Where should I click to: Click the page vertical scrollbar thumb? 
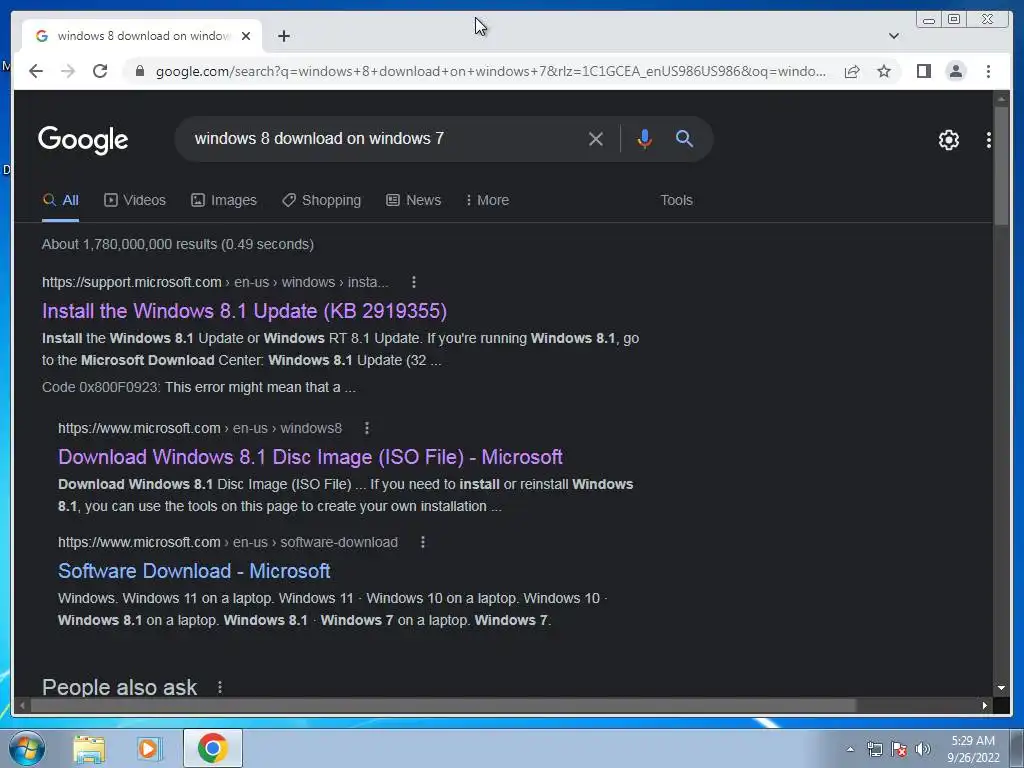(x=1000, y=166)
